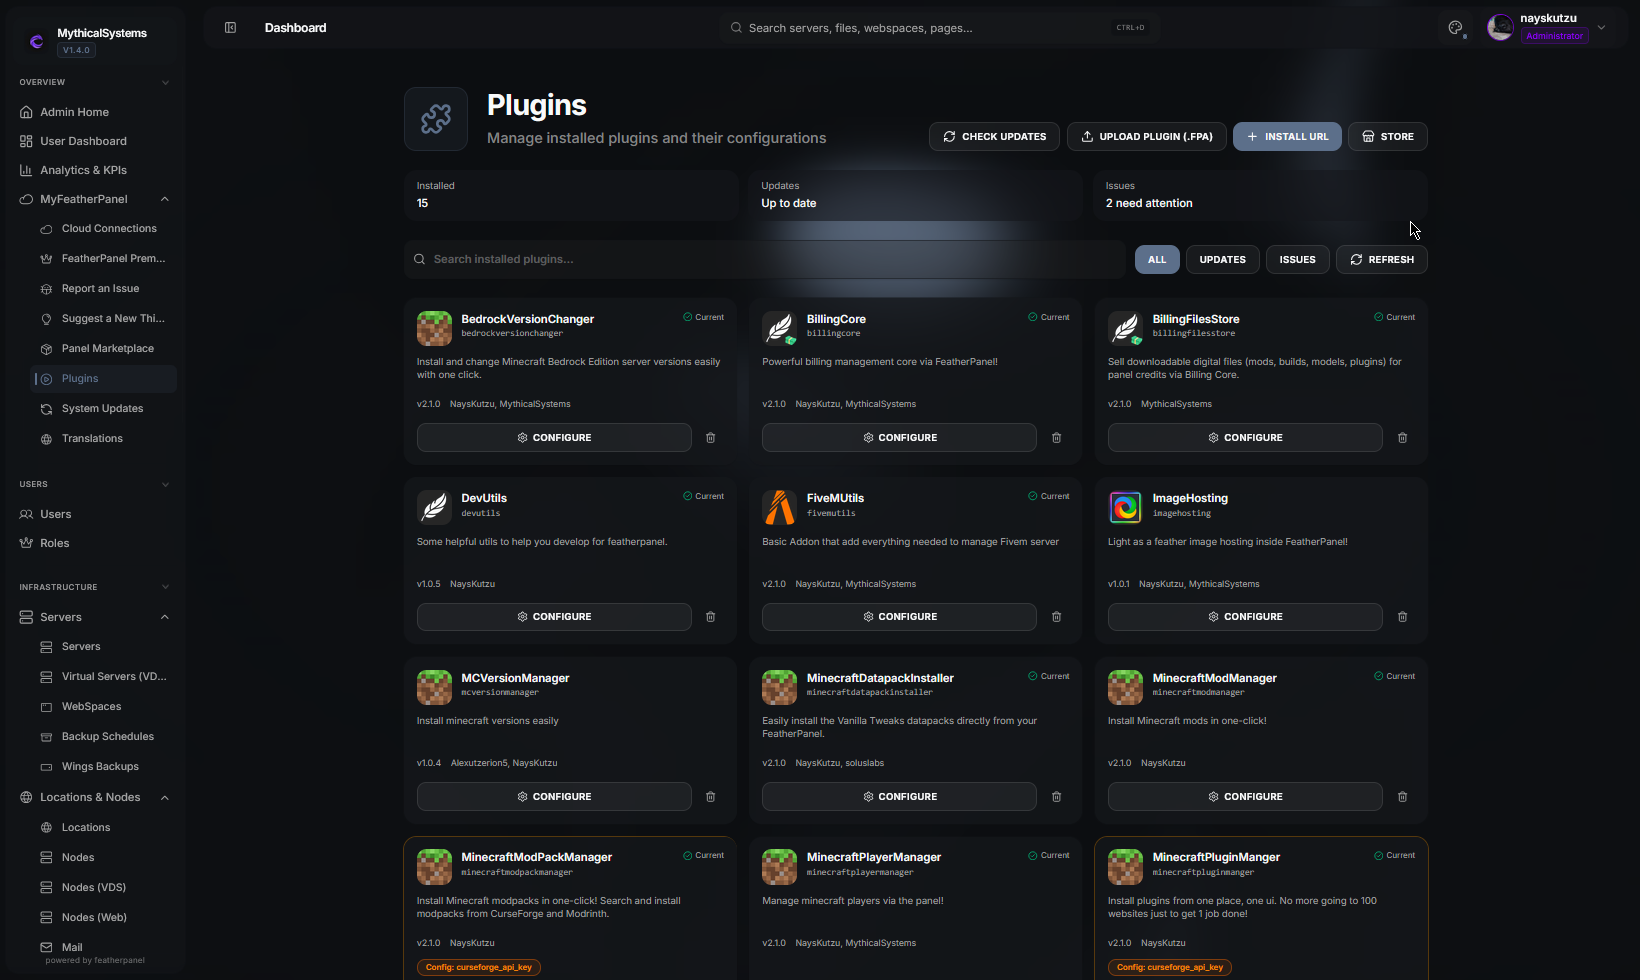
Task: Click the Administrator role badge
Action: 1554,36
